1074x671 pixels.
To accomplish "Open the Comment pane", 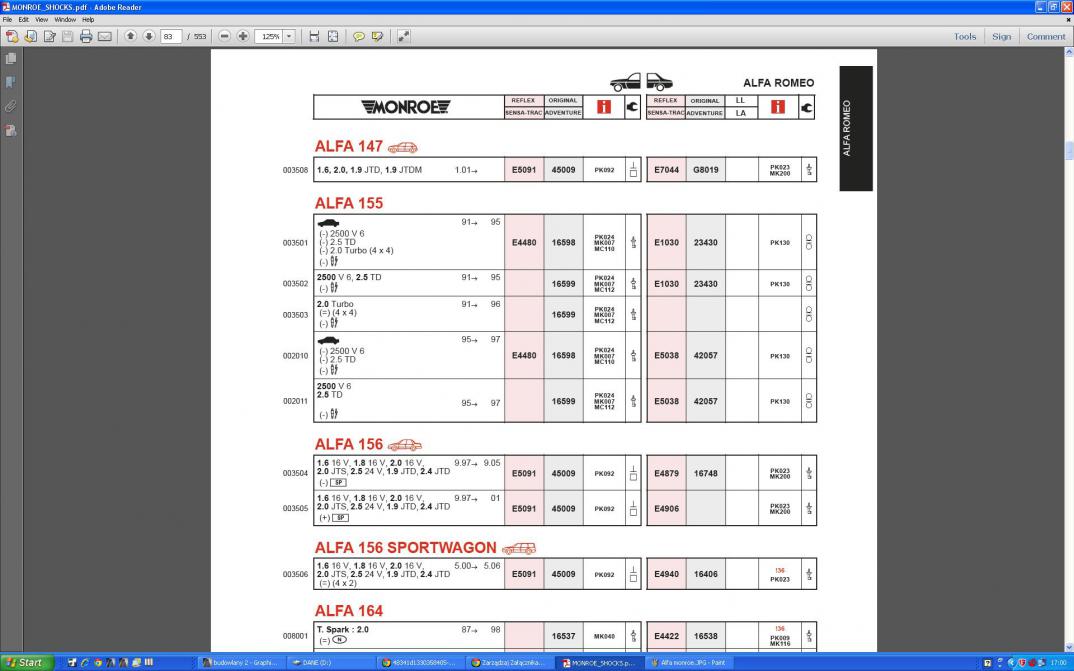I will 1045,36.
